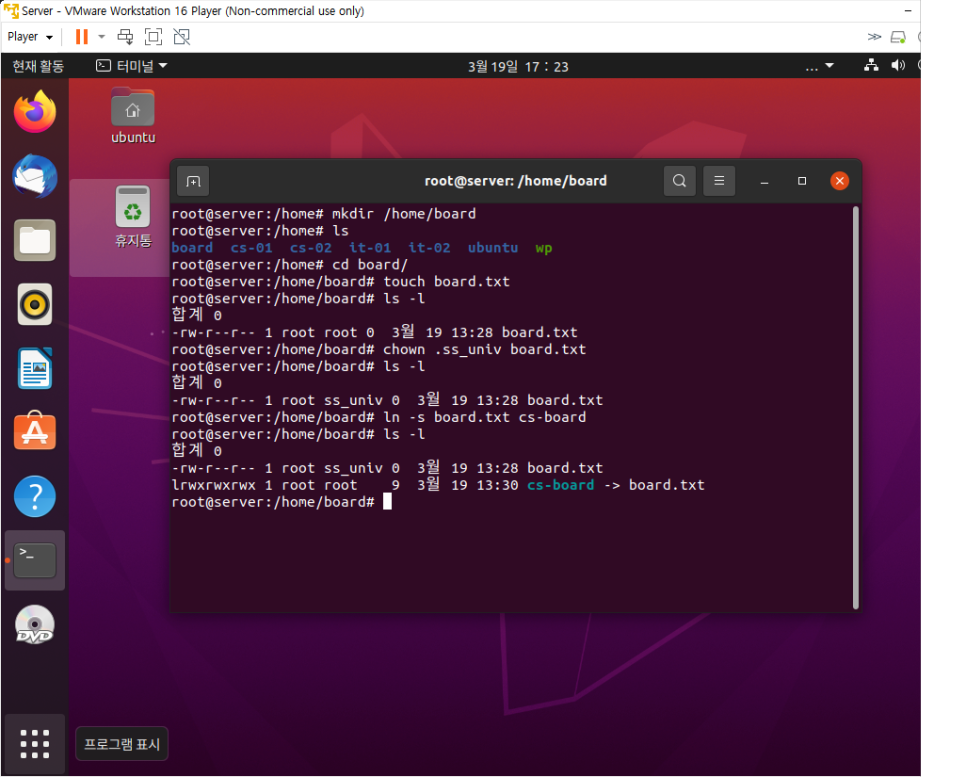Click the 프로그램 표시 tooltip label
This screenshot has height=777, width=966.
click(122, 744)
